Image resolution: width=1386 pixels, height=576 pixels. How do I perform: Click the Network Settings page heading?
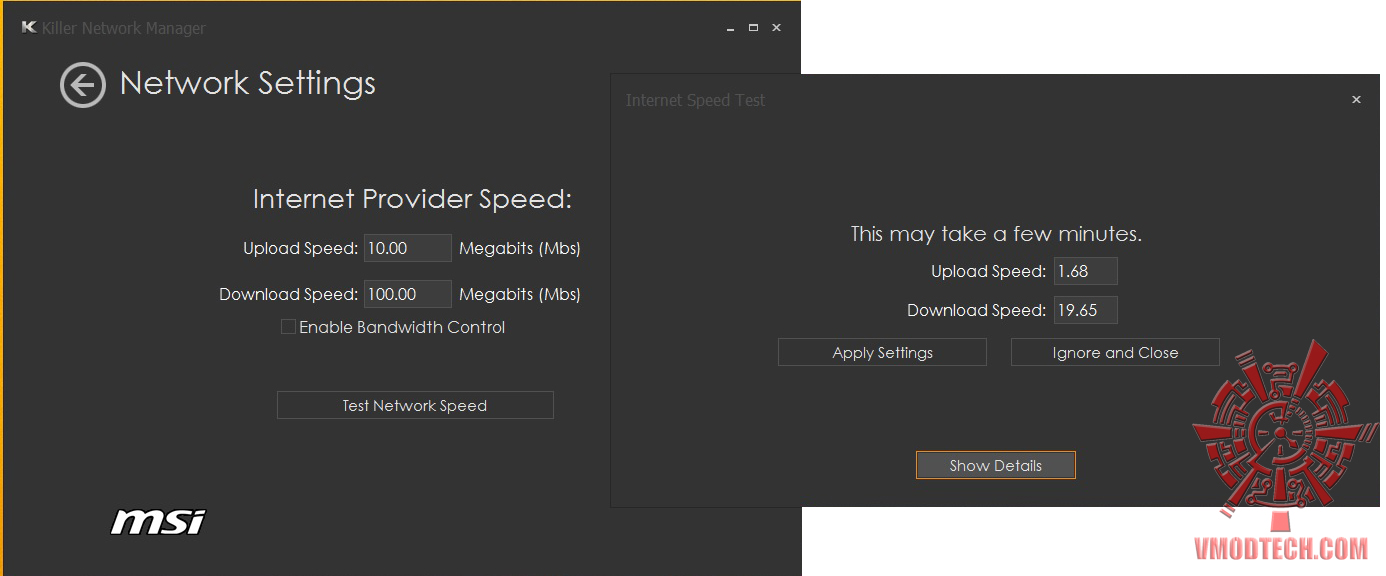(x=248, y=83)
